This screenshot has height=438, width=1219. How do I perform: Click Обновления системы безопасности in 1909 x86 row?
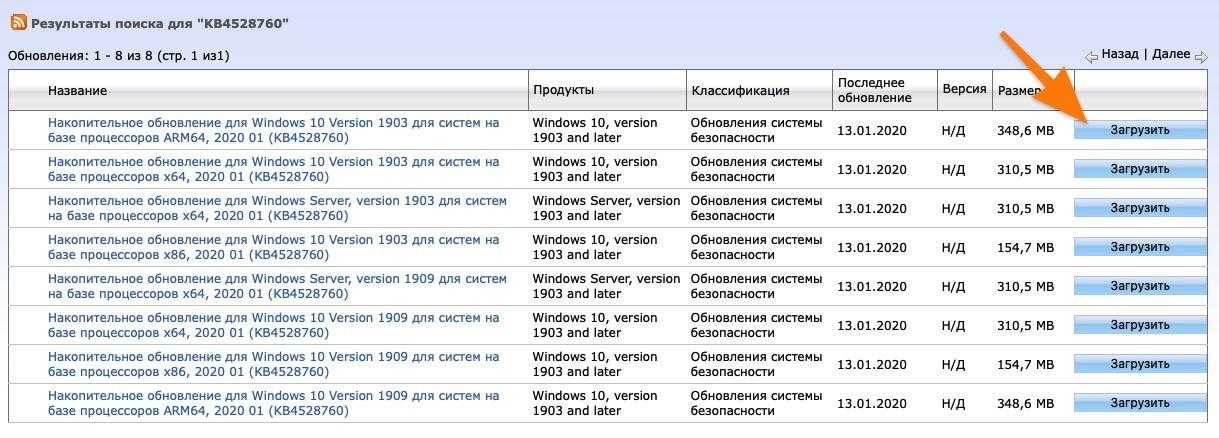point(756,364)
